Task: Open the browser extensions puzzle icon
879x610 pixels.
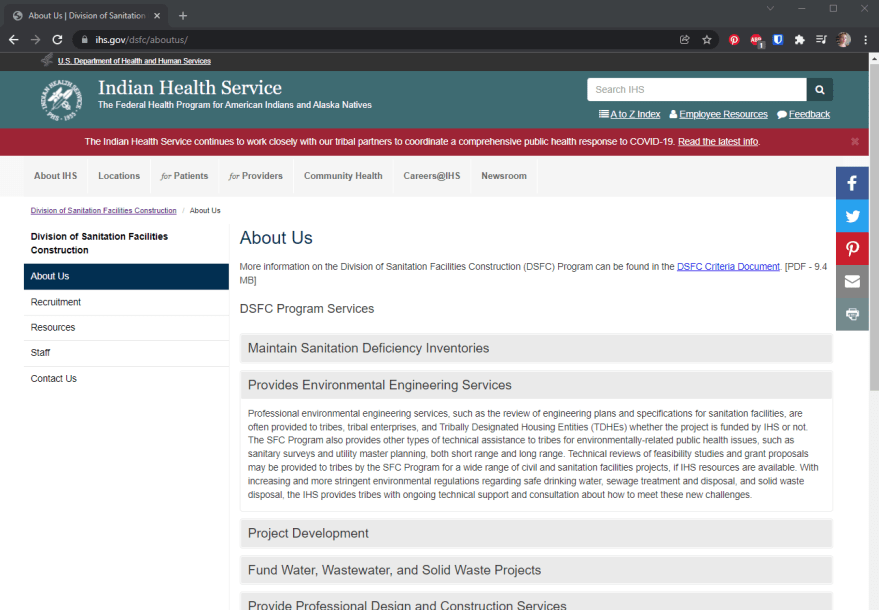Action: 799,40
